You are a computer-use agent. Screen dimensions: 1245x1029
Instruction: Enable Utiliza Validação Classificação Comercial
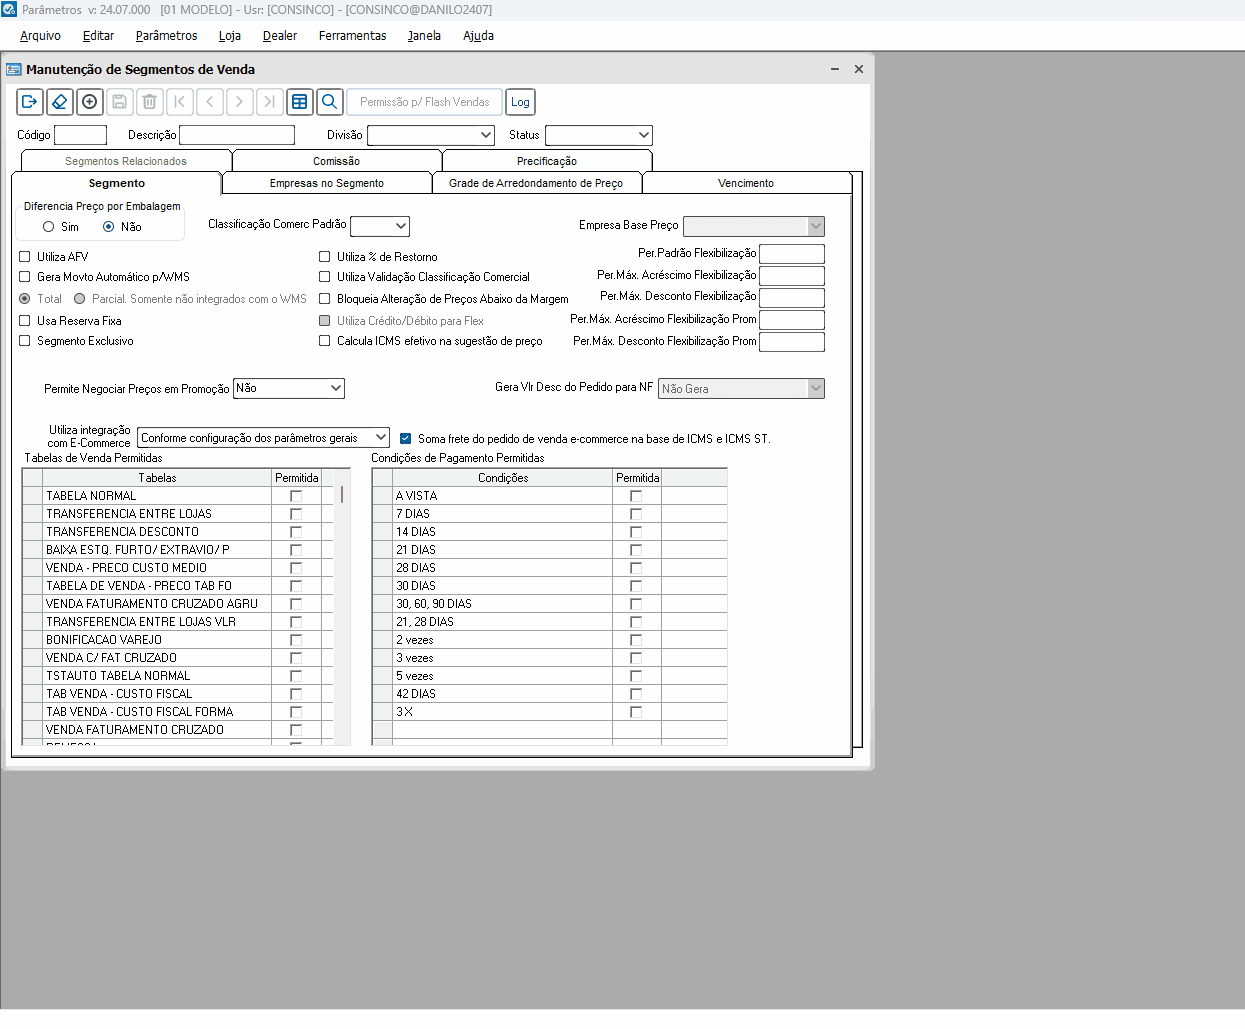[324, 277]
